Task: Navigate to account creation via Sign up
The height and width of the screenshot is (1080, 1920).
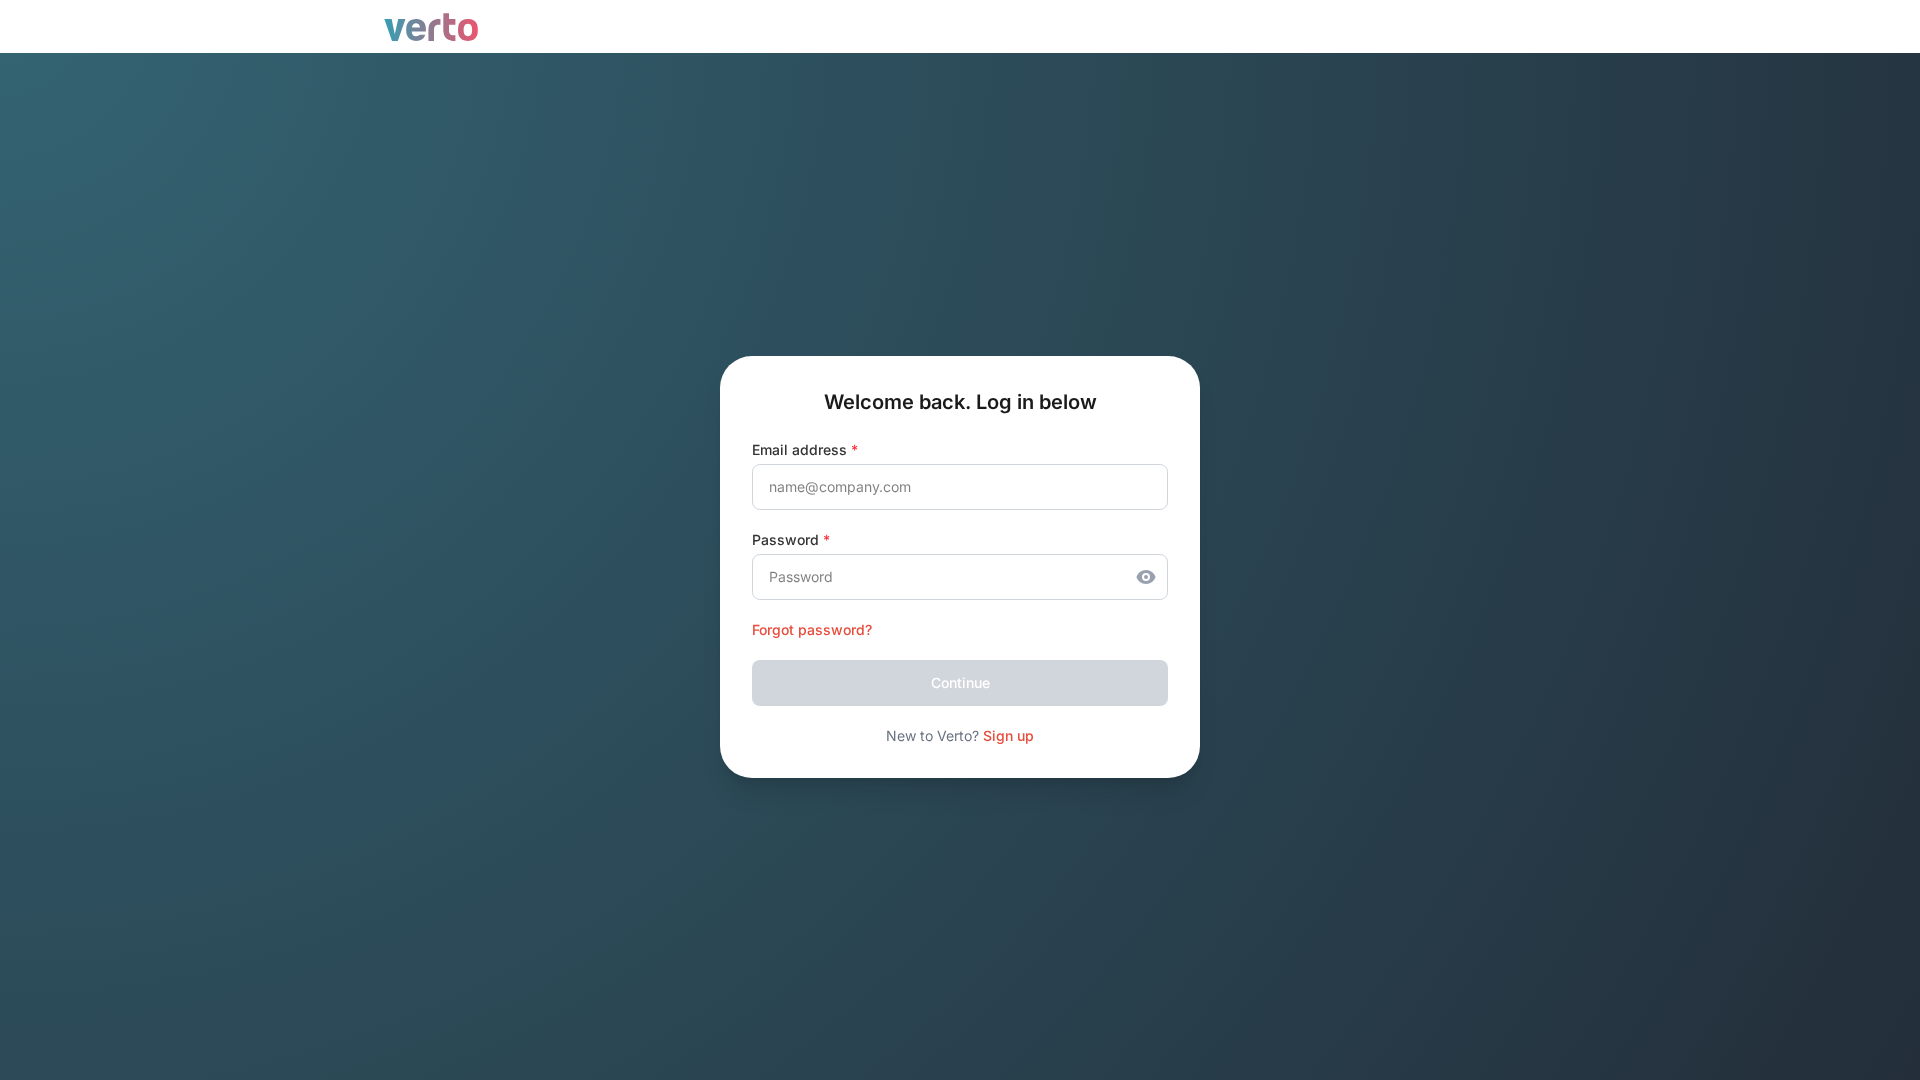Action: (x=1008, y=736)
